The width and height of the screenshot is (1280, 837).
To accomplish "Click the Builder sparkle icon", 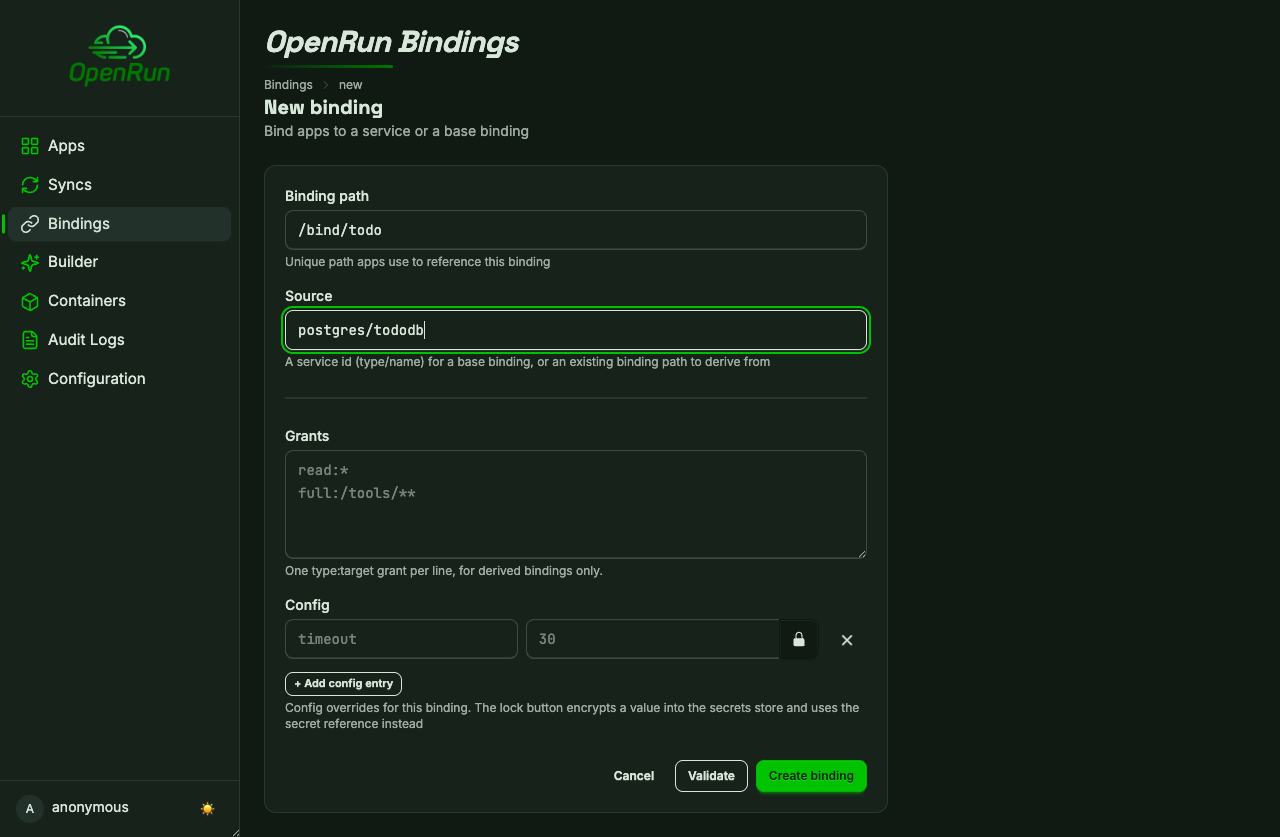I will (30, 262).
